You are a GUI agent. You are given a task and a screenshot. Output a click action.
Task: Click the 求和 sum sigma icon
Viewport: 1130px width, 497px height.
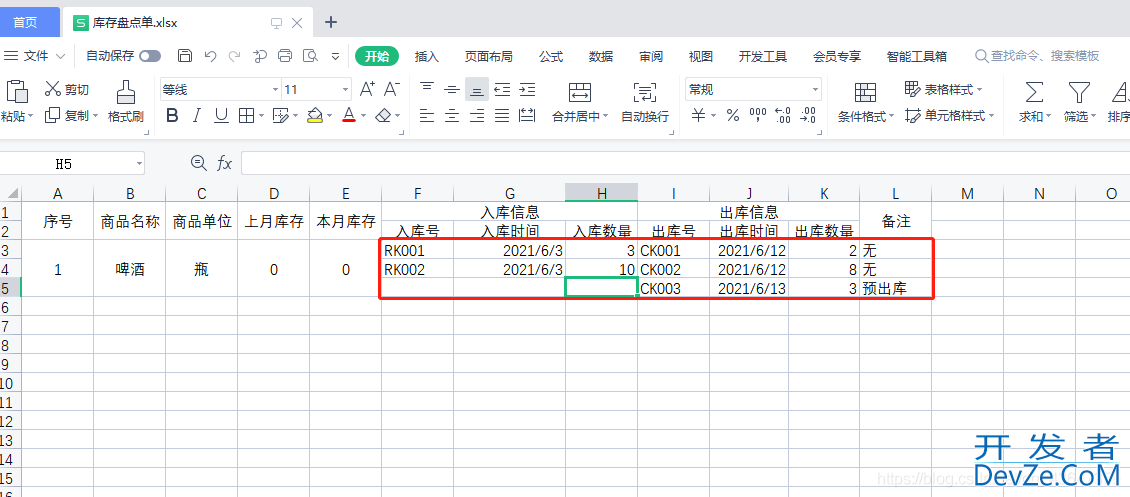[x=1034, y=101]
